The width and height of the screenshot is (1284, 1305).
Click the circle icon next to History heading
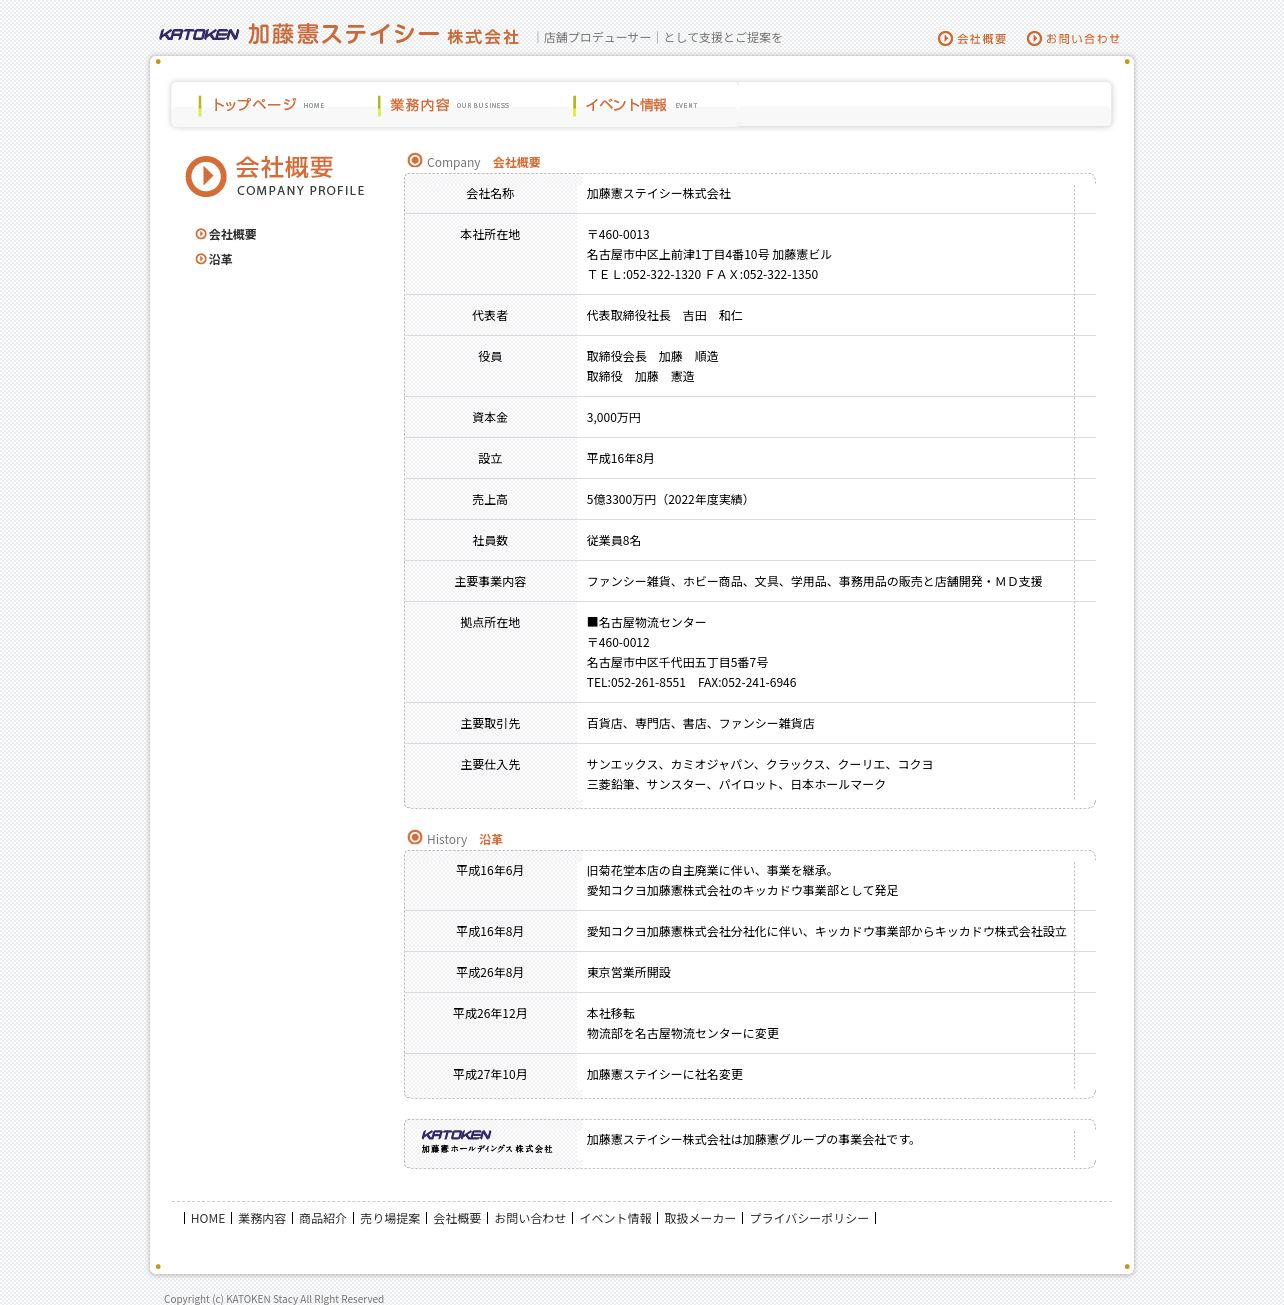[x=415, y=837]
